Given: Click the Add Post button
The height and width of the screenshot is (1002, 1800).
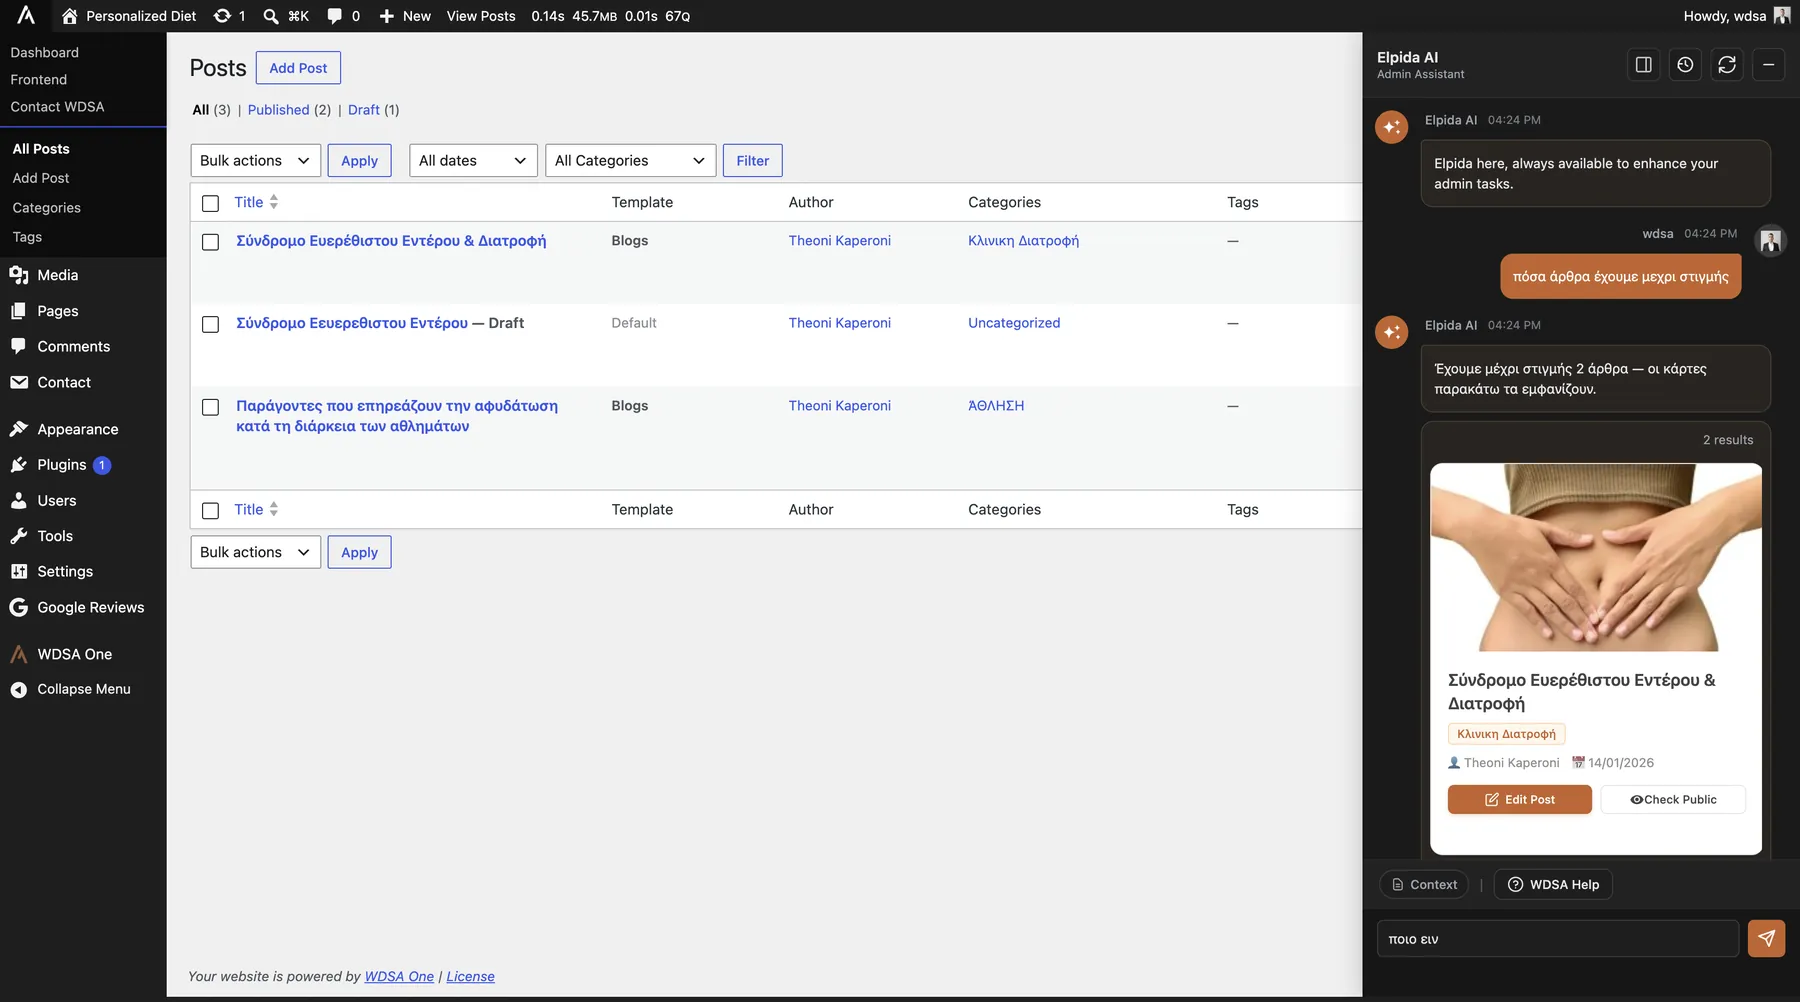Looking at the screenshot, I should pyautogui.click(x=298, y=68).
